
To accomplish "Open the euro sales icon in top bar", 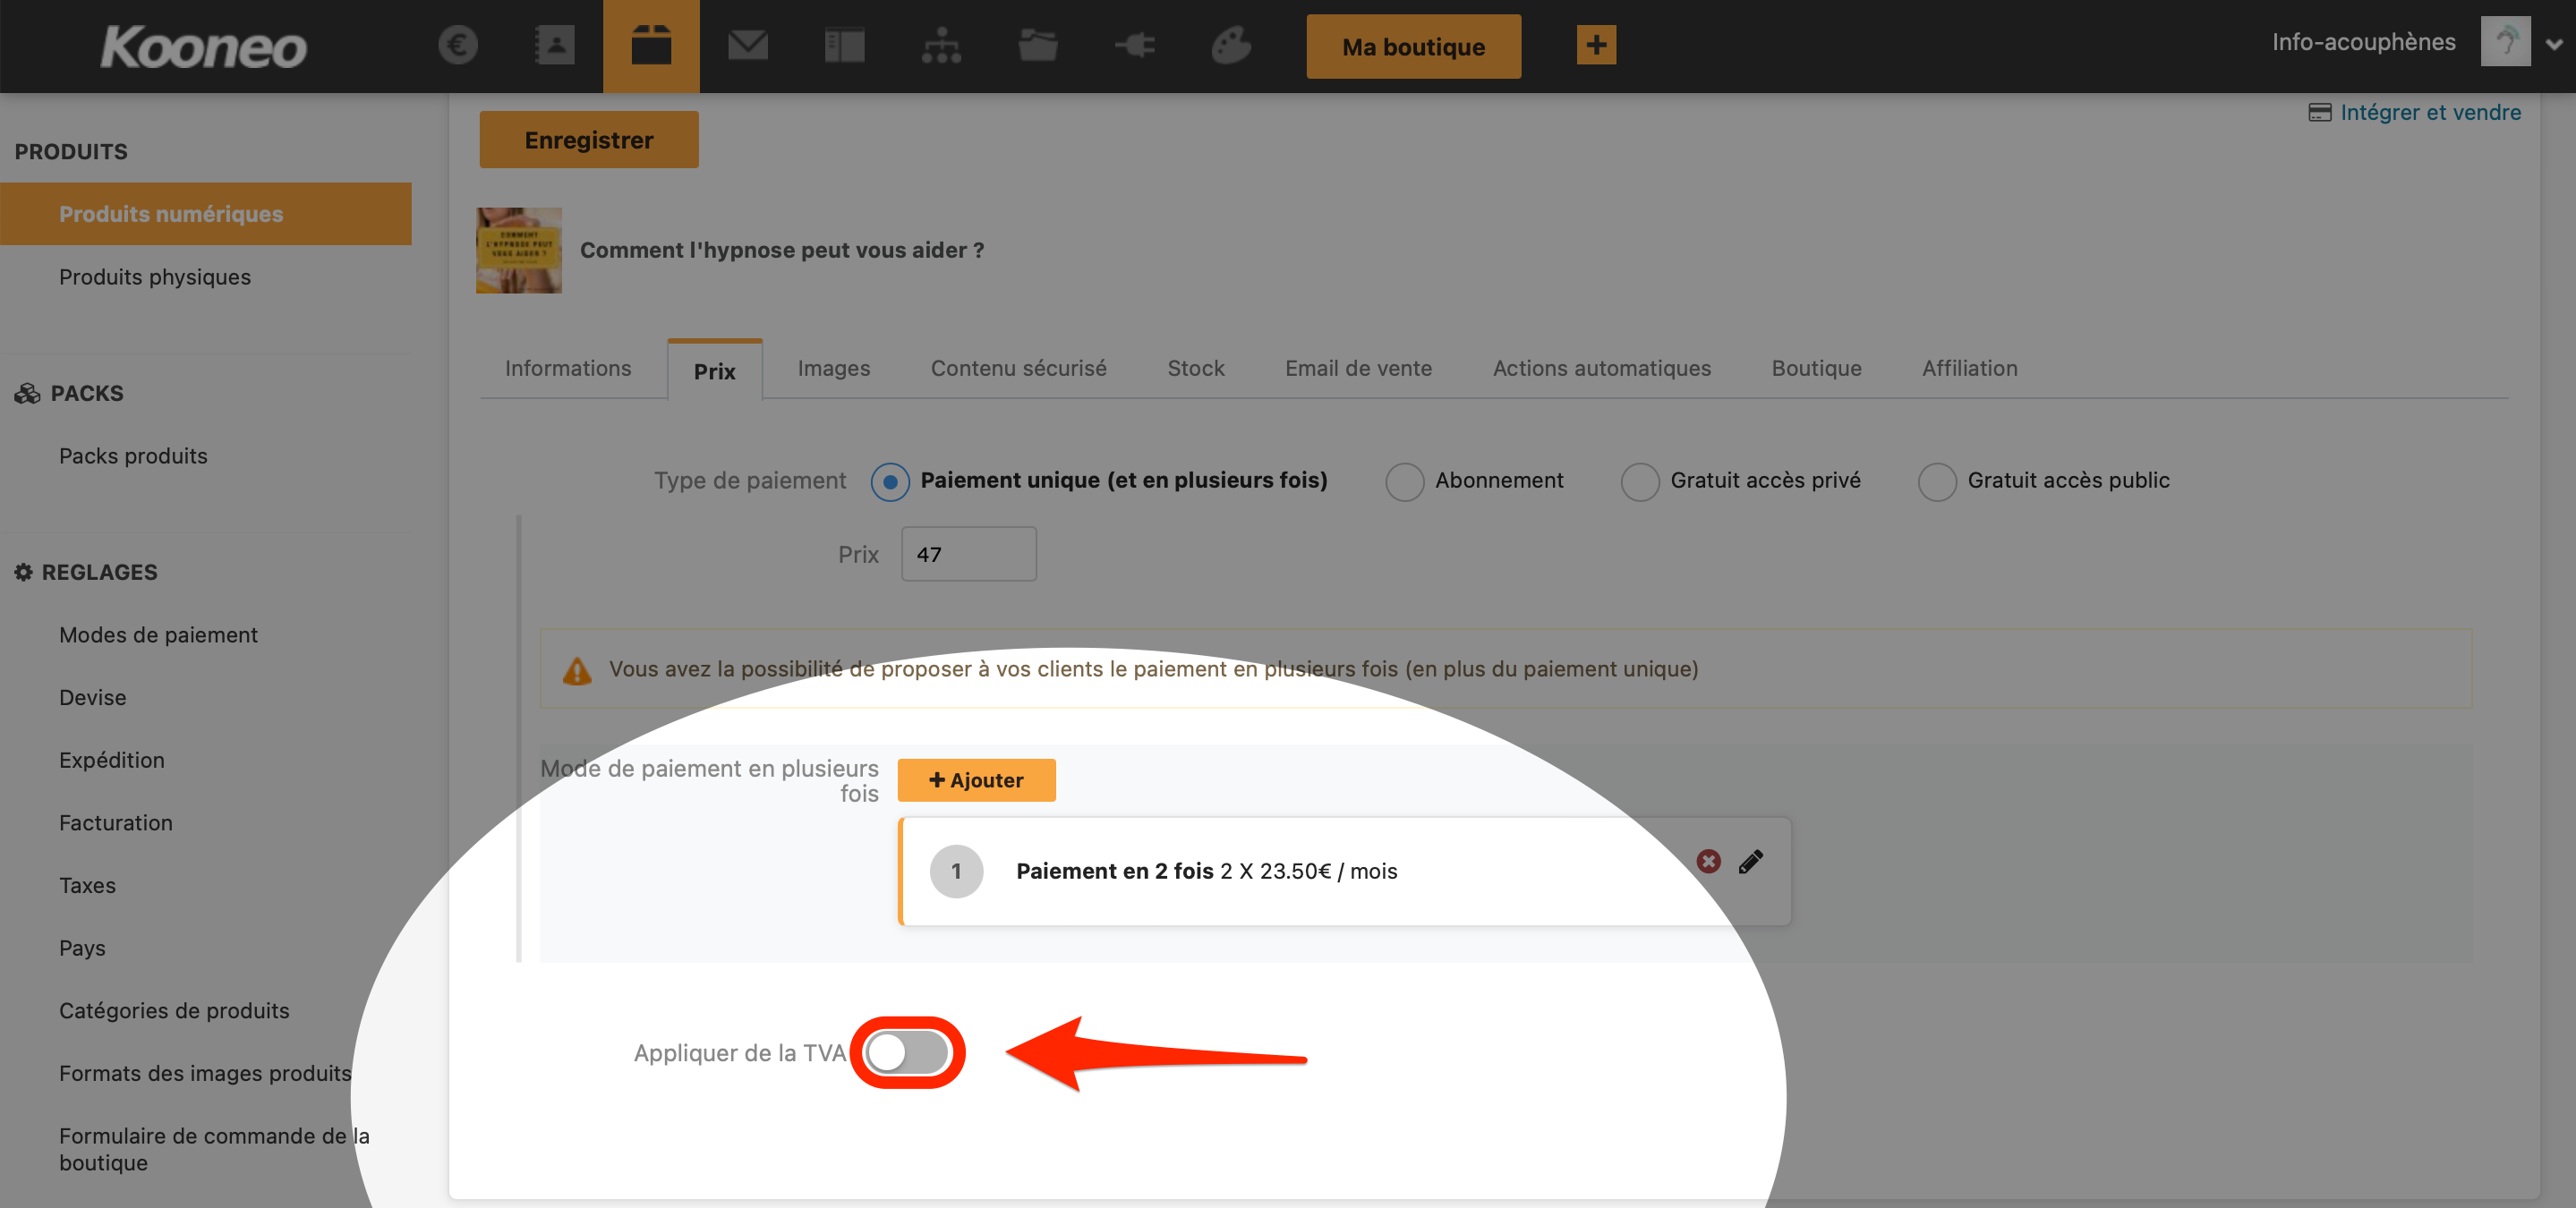I will point(458,45).
